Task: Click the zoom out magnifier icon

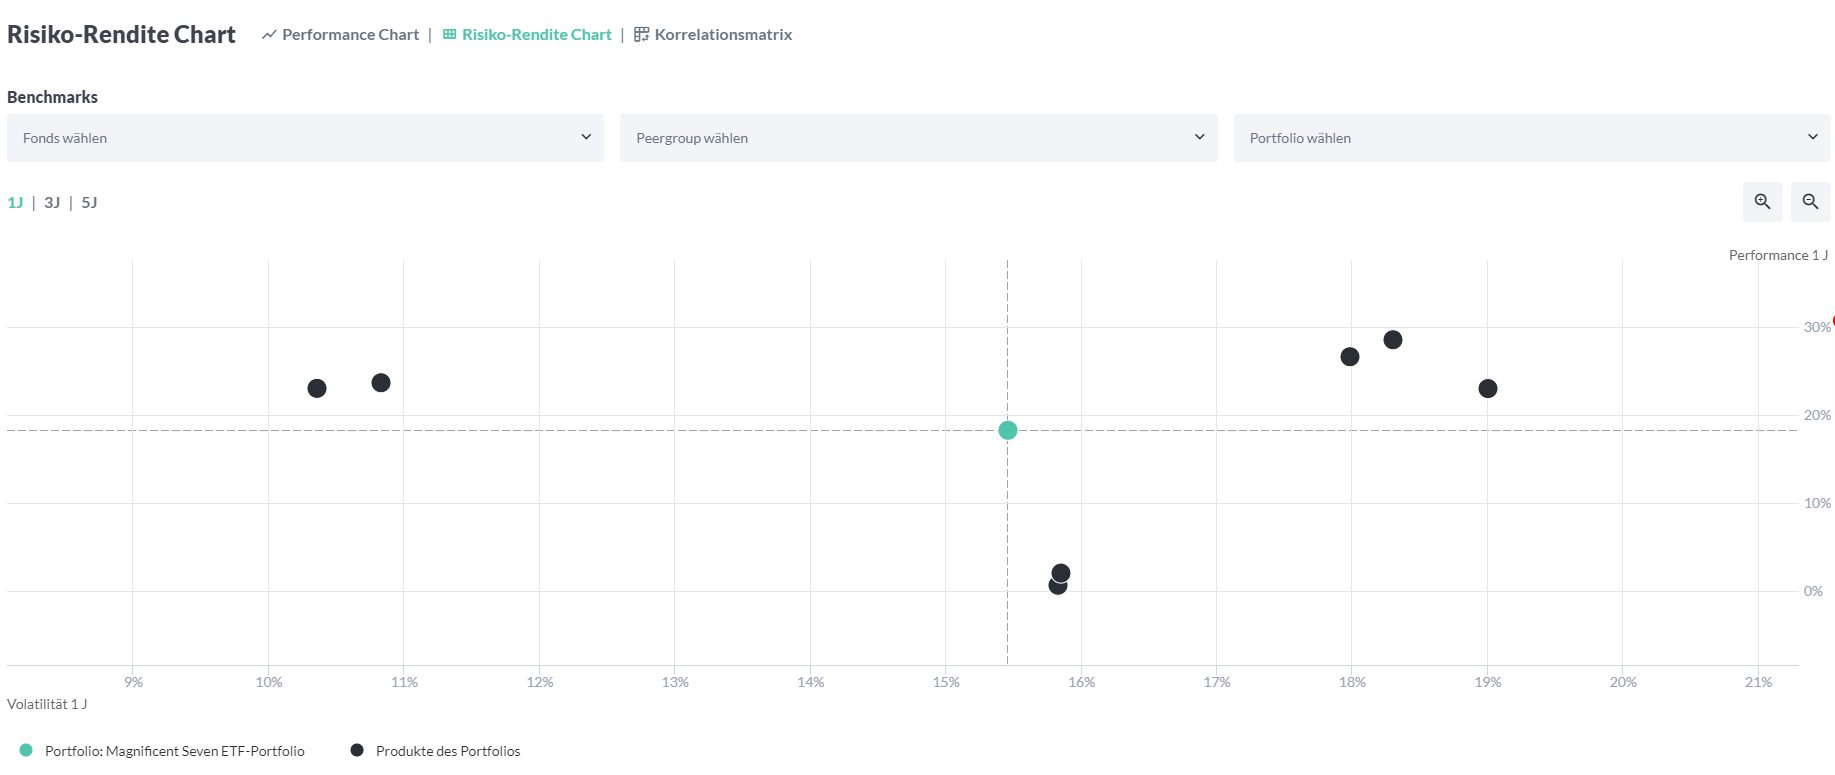Action: 1810,202
